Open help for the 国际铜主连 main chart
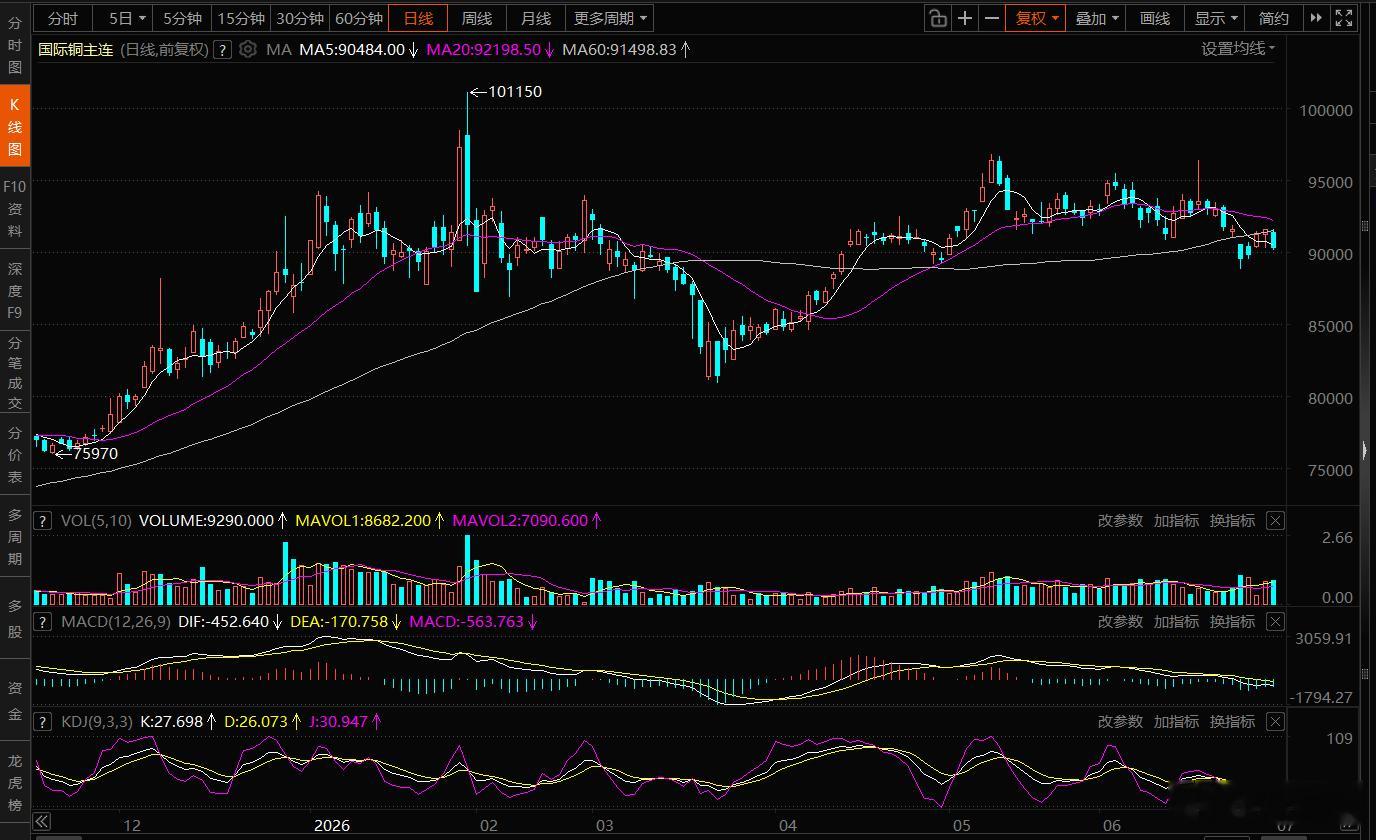This screenshot has width=1376, height=840. 222,49
